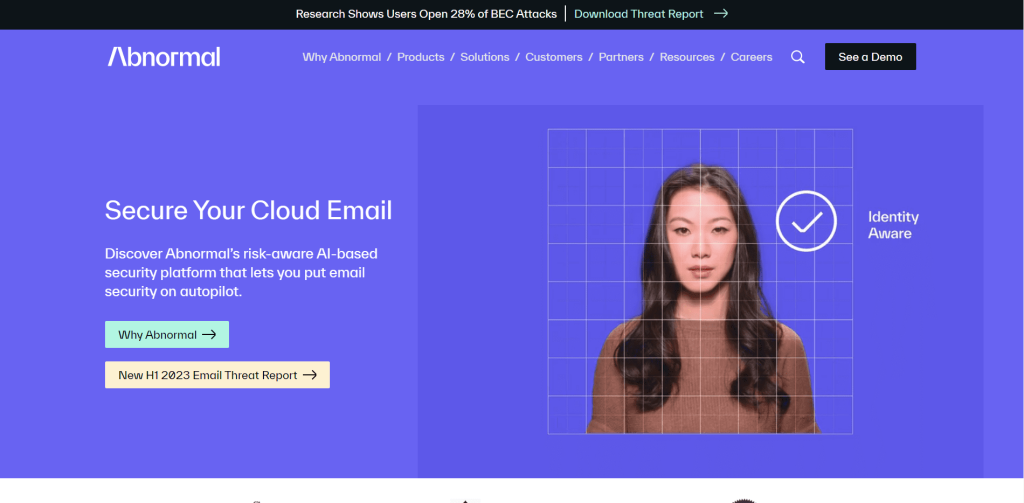
Task: Follow the Download Threat Report banner link
Action: (x=638, y=14)
